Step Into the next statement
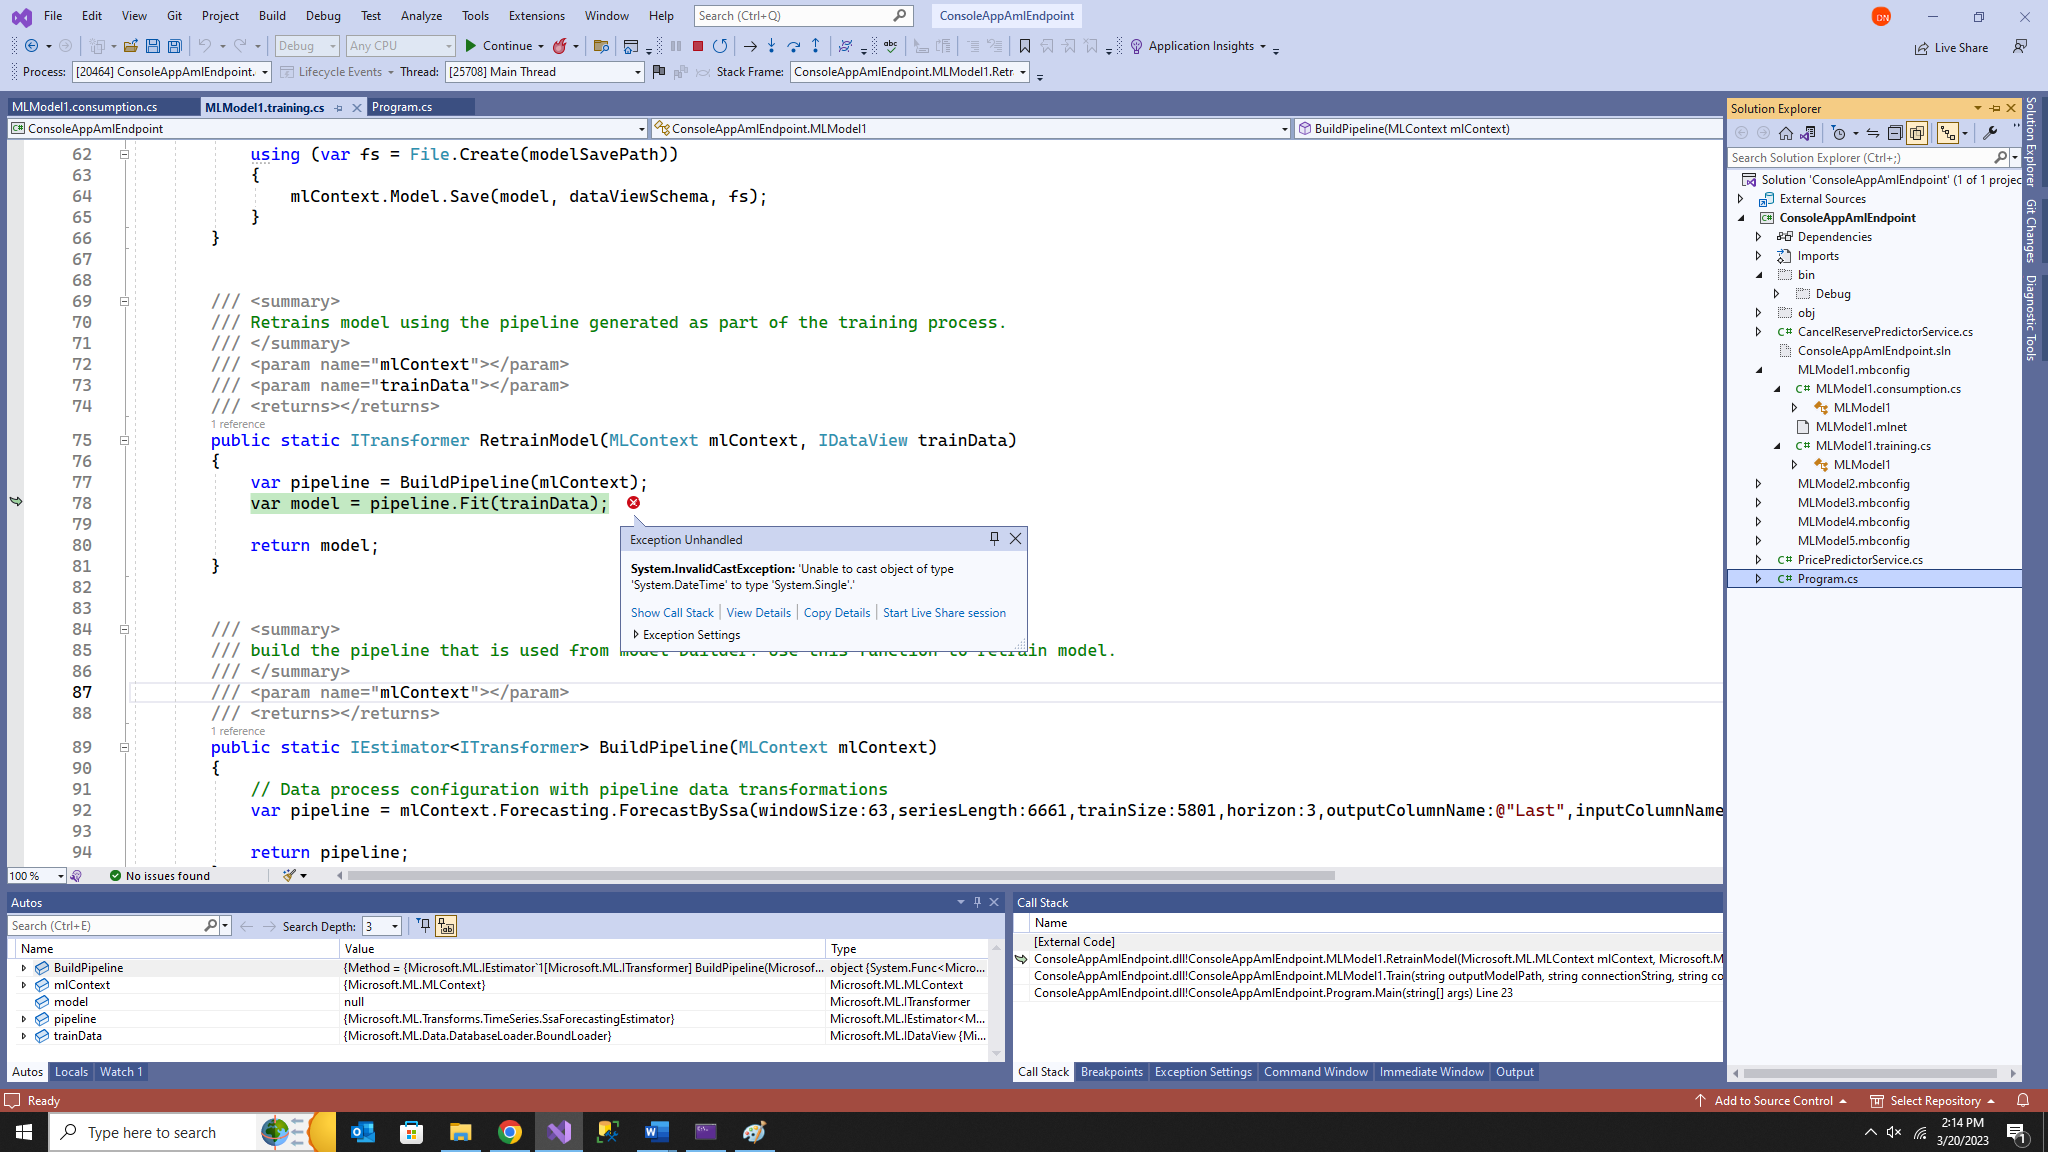 771,46
